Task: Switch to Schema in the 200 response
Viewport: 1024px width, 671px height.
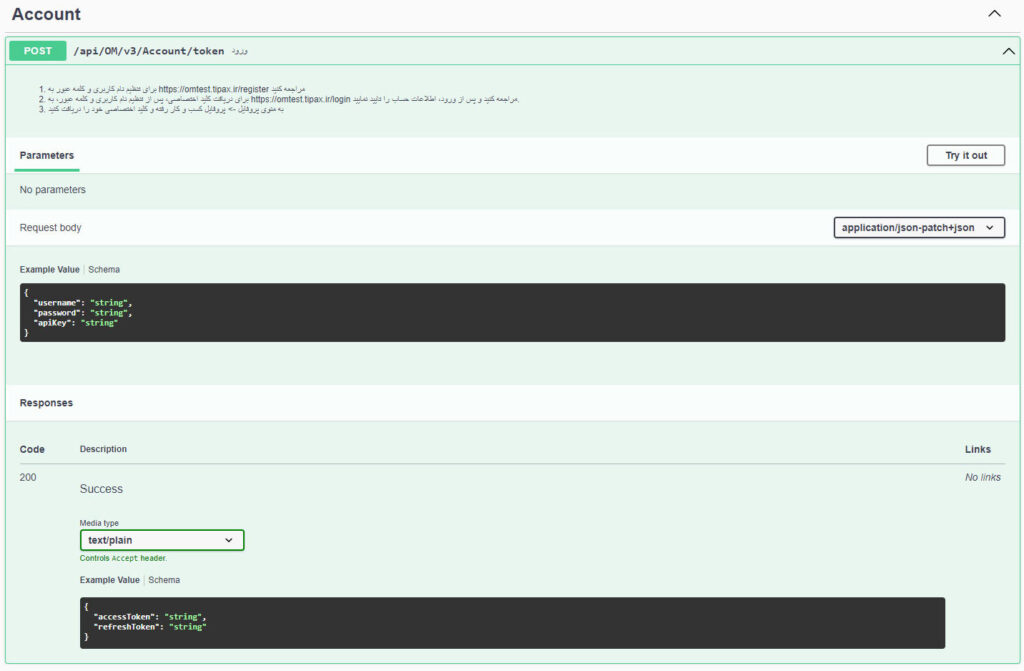Action: (x=164, y=580)
